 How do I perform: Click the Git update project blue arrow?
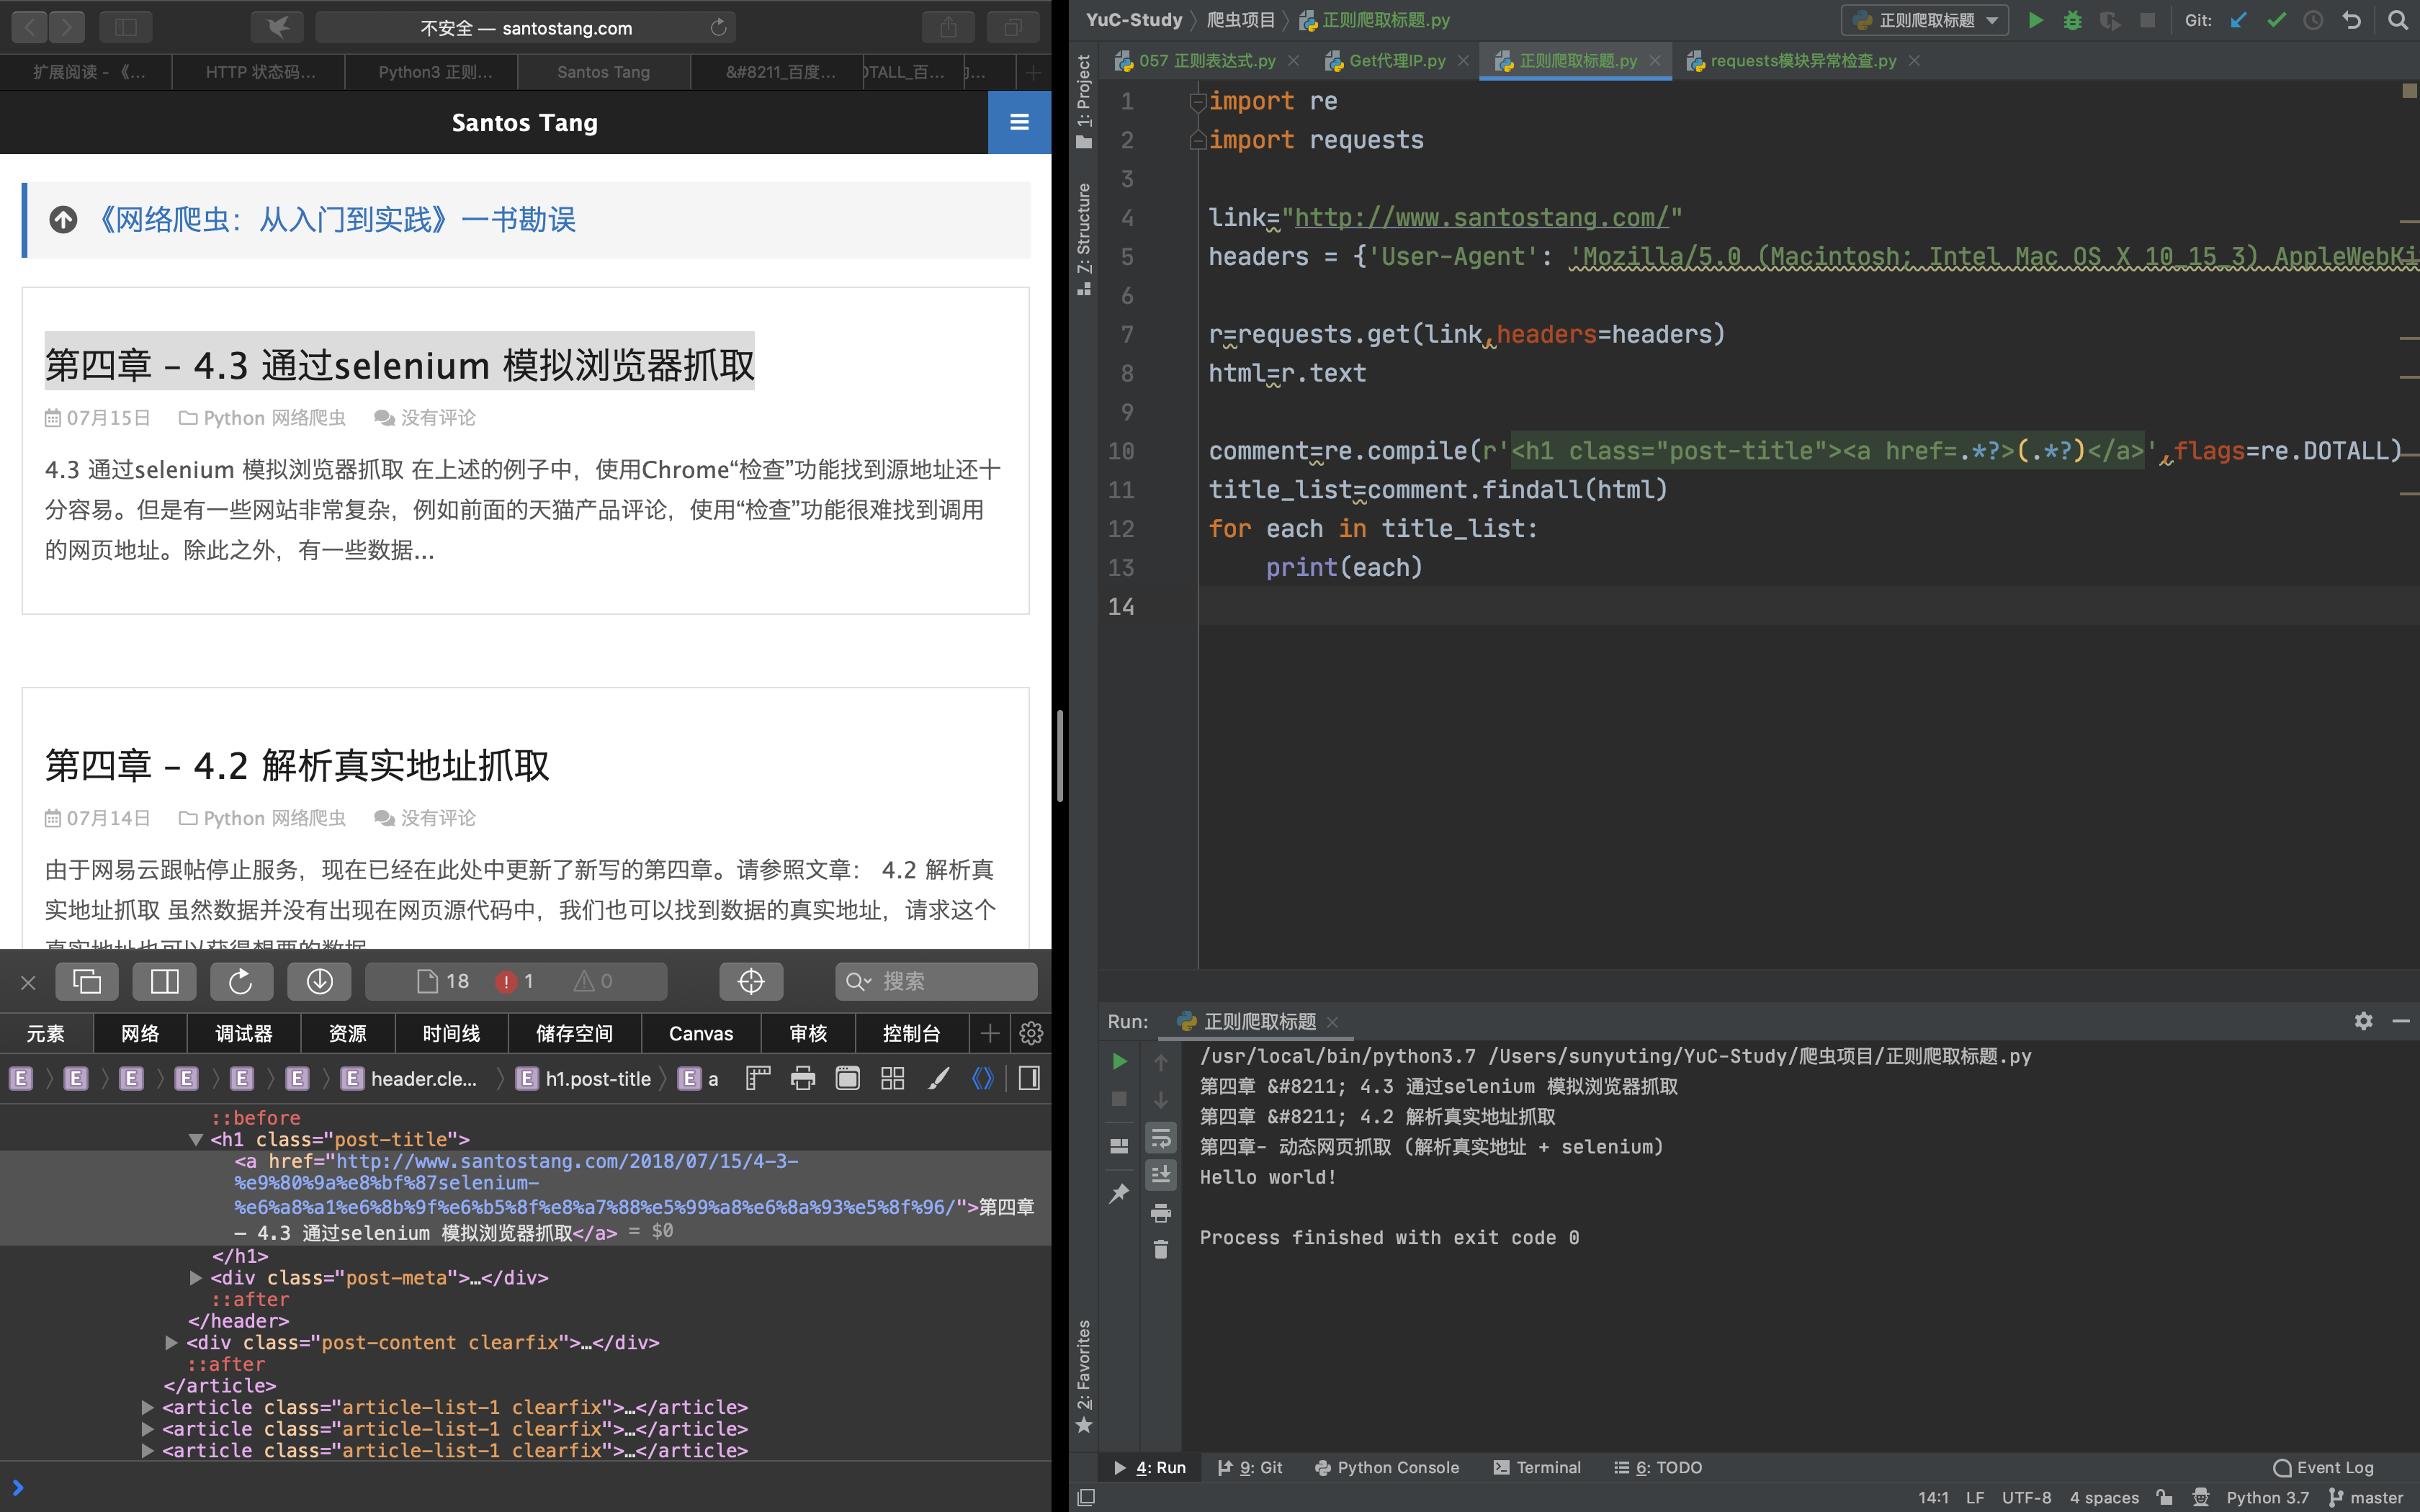point(2238,20)
